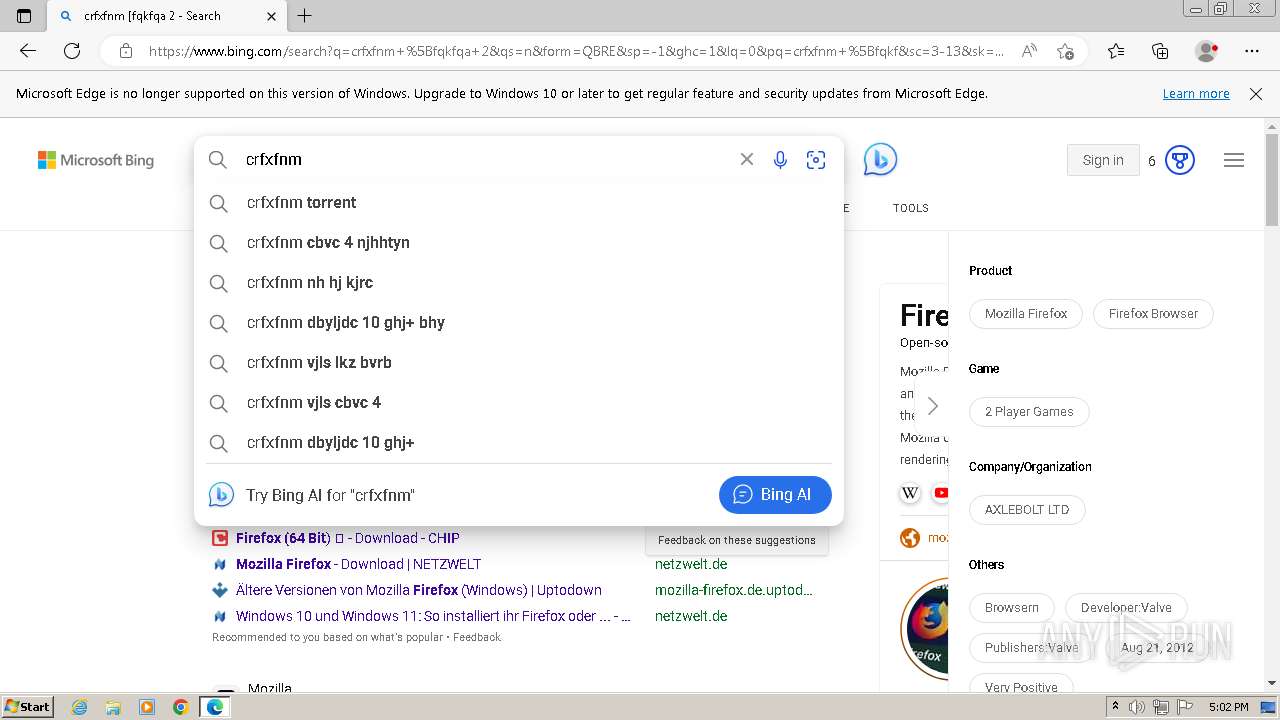Open 'Windows 10 und Windows 11: So installiert' result
Image resolution: width=1280 pixels, height=720 pixels.
[433, 616]
